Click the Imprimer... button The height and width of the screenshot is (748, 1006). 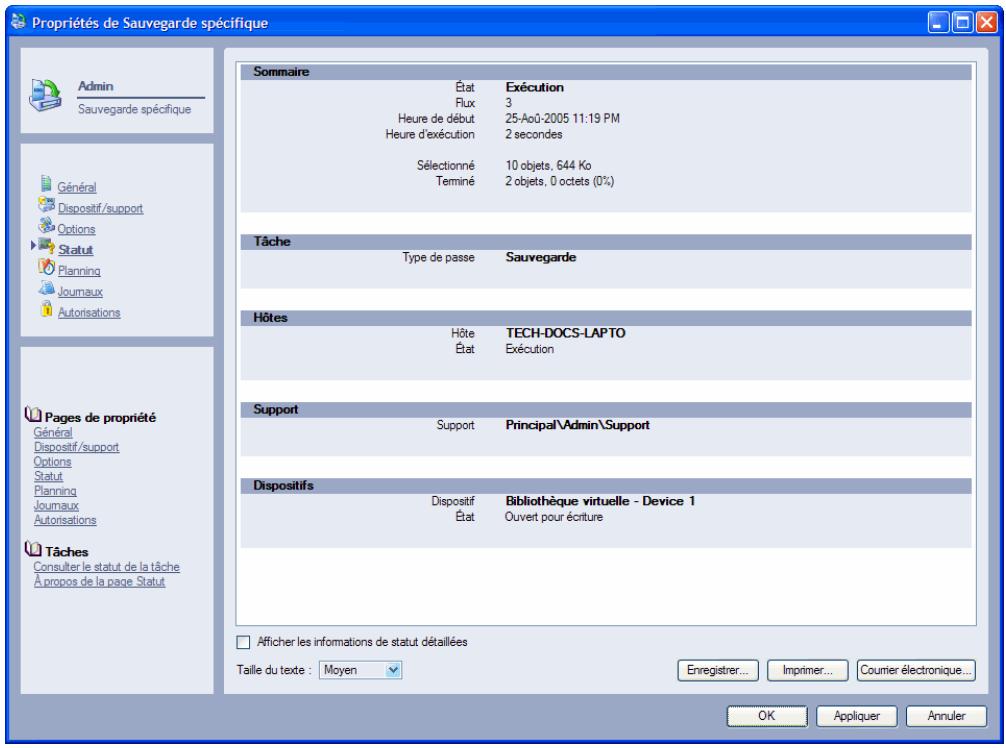[808, 670]
